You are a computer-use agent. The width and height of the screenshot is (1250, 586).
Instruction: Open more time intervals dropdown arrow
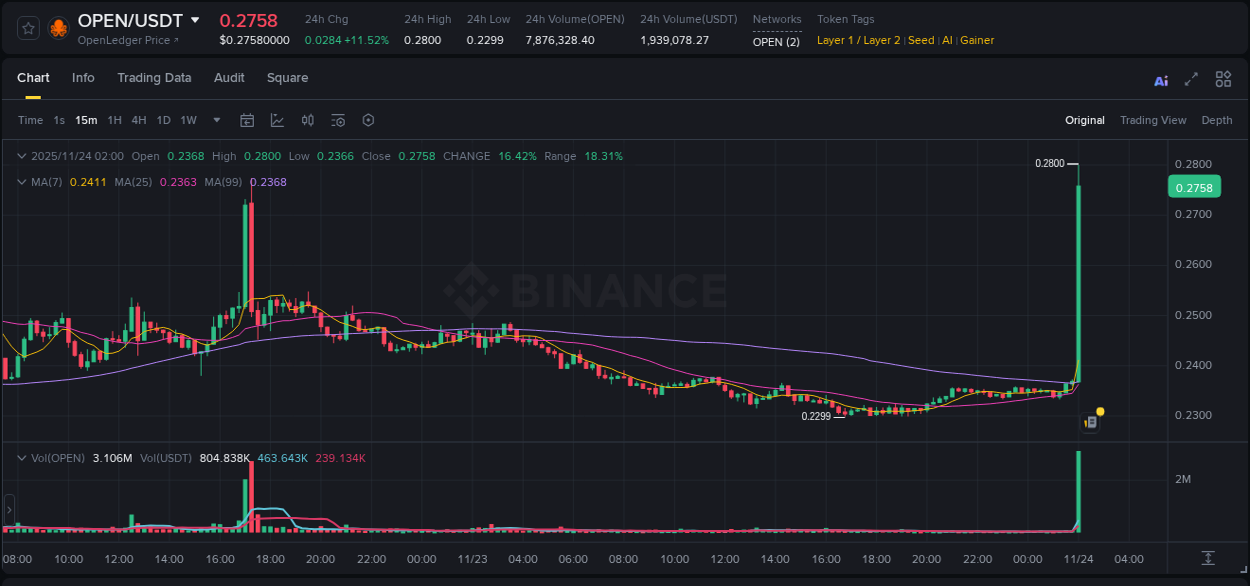pyautogui.click(x=216, y=120)
